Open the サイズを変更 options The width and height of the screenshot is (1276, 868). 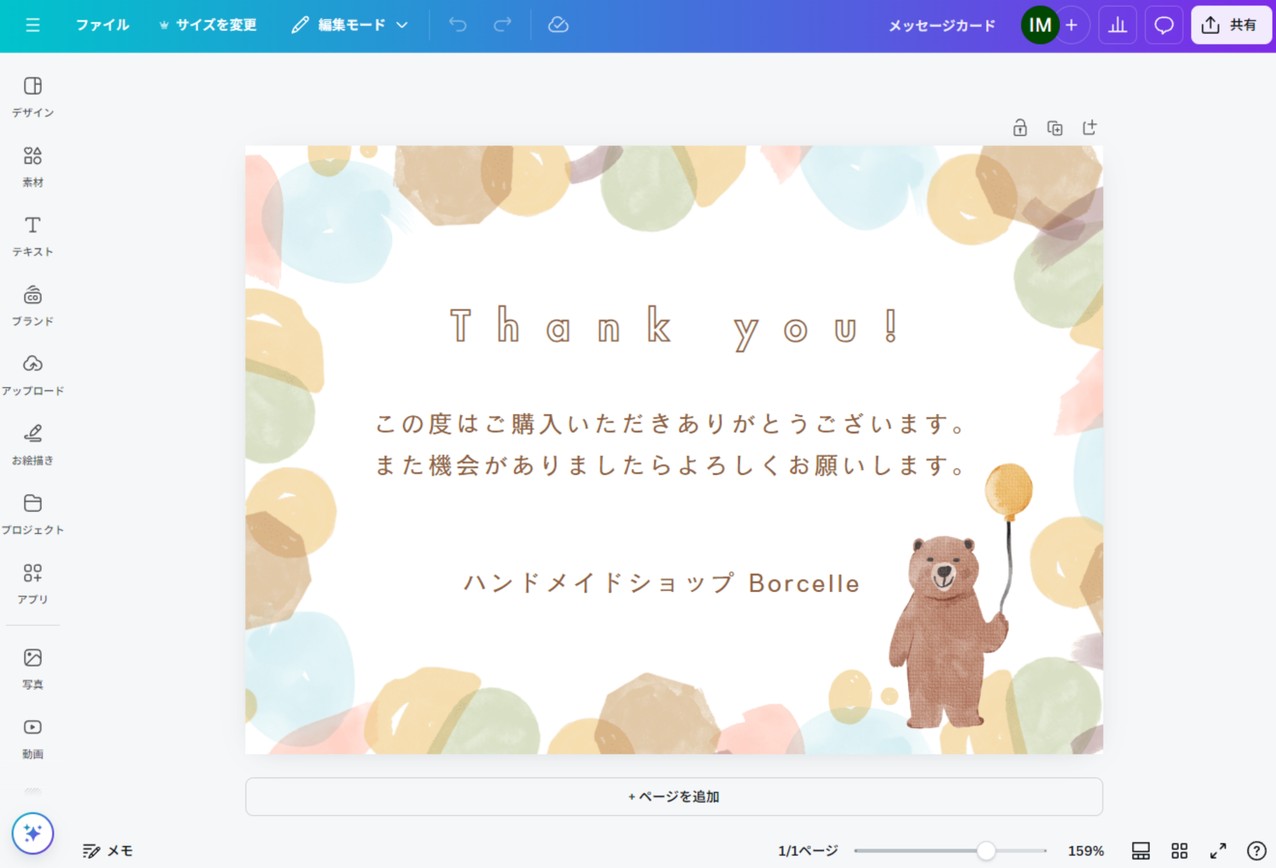[207, 25]
